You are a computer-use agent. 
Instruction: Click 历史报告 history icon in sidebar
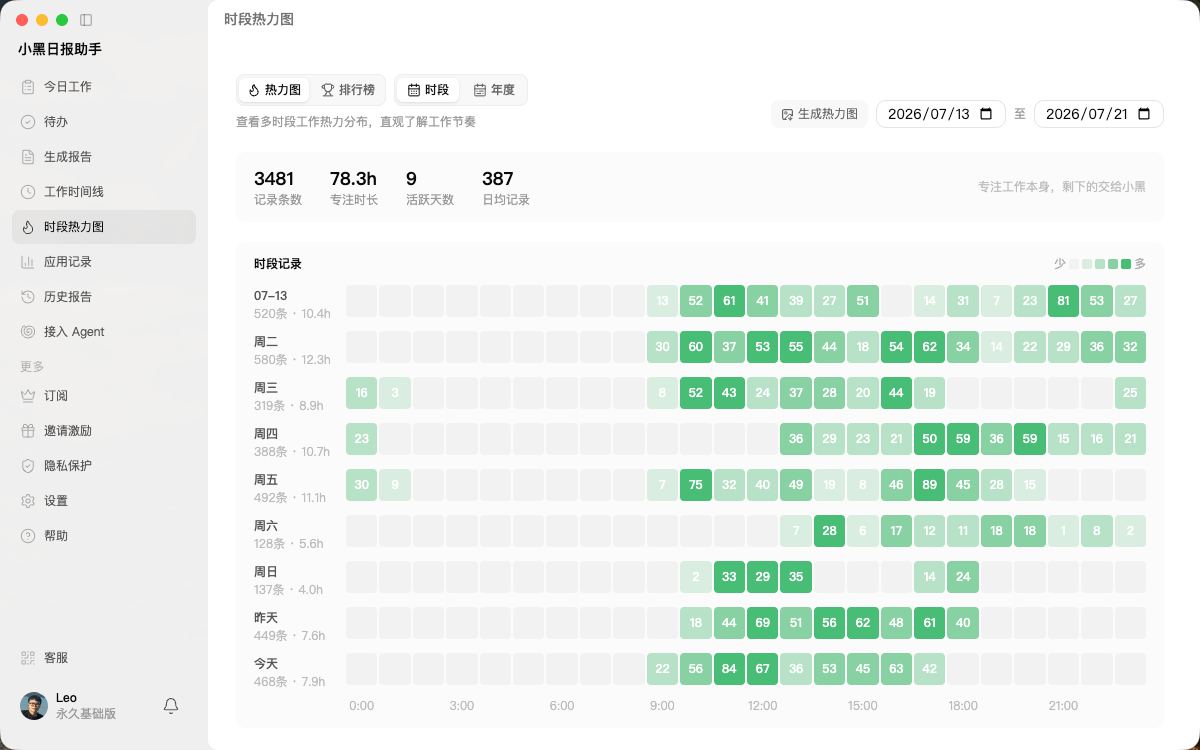(28, 297)
